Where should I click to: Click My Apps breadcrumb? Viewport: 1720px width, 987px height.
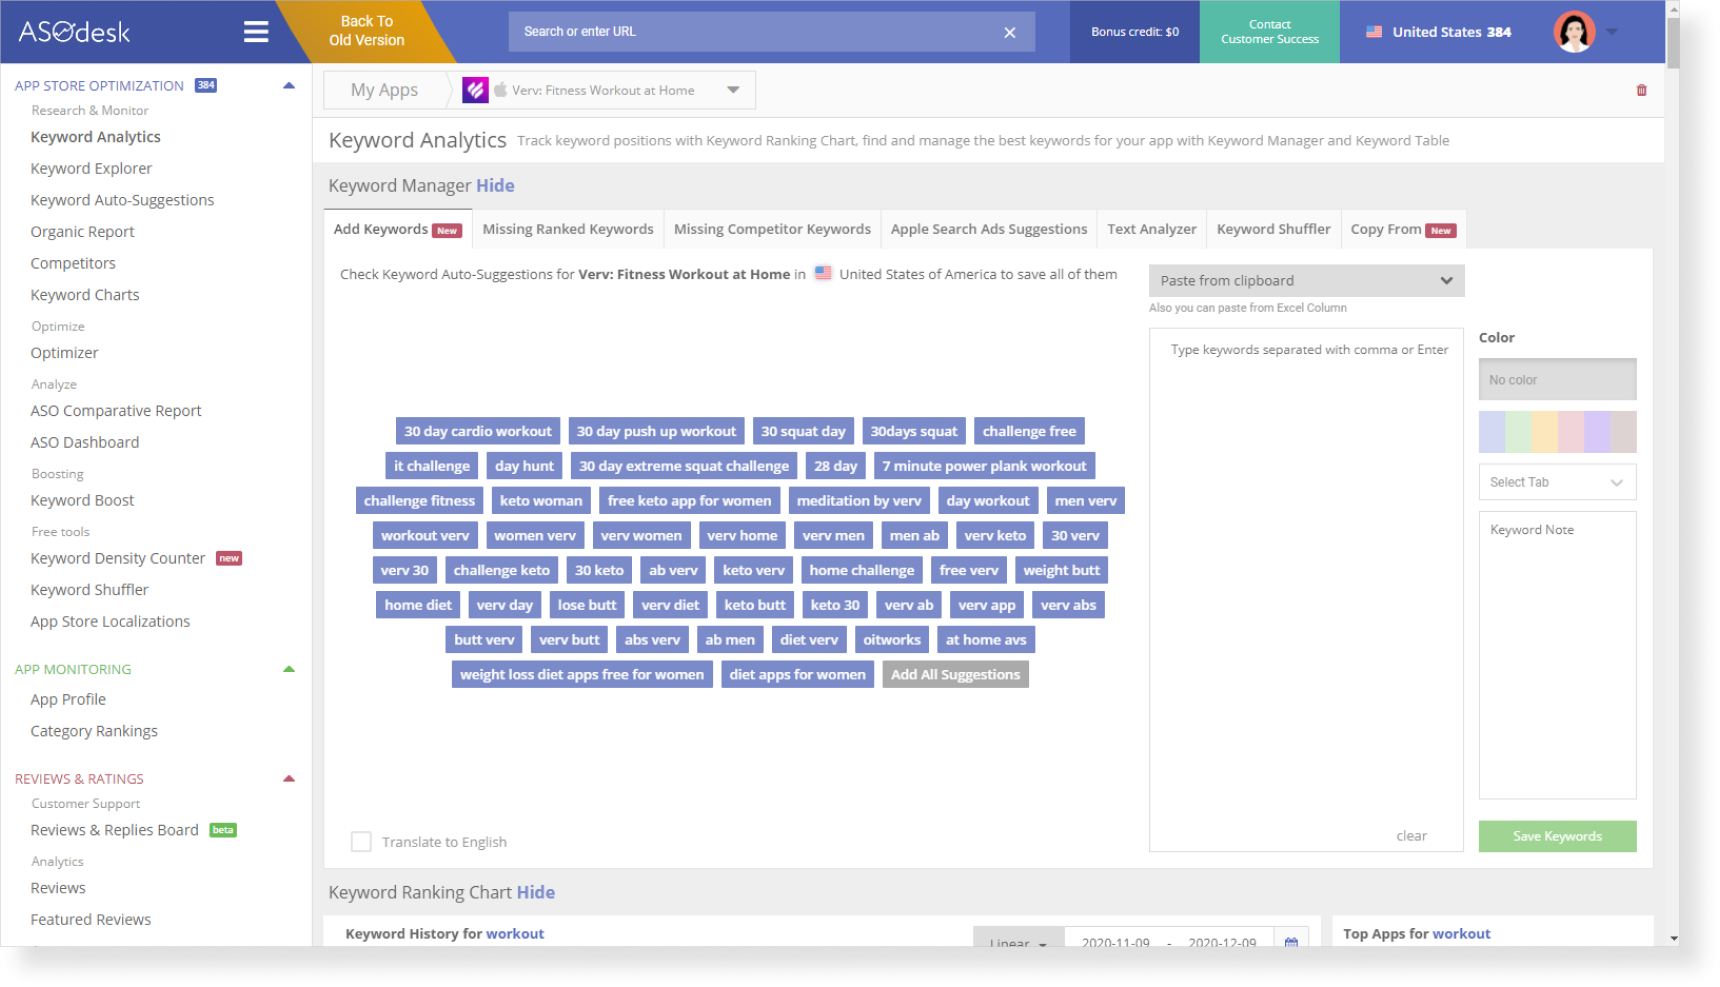click(384, 90)
